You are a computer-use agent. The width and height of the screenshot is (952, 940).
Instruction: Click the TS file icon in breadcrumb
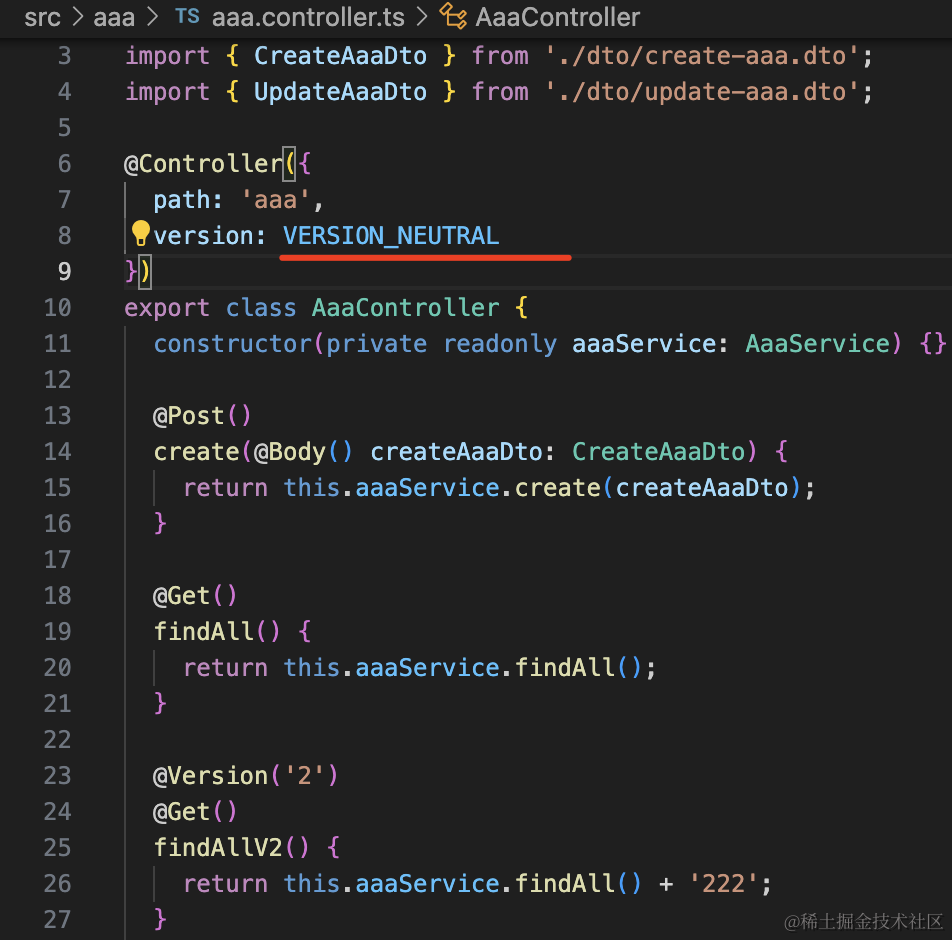click(x=188, y=16)
